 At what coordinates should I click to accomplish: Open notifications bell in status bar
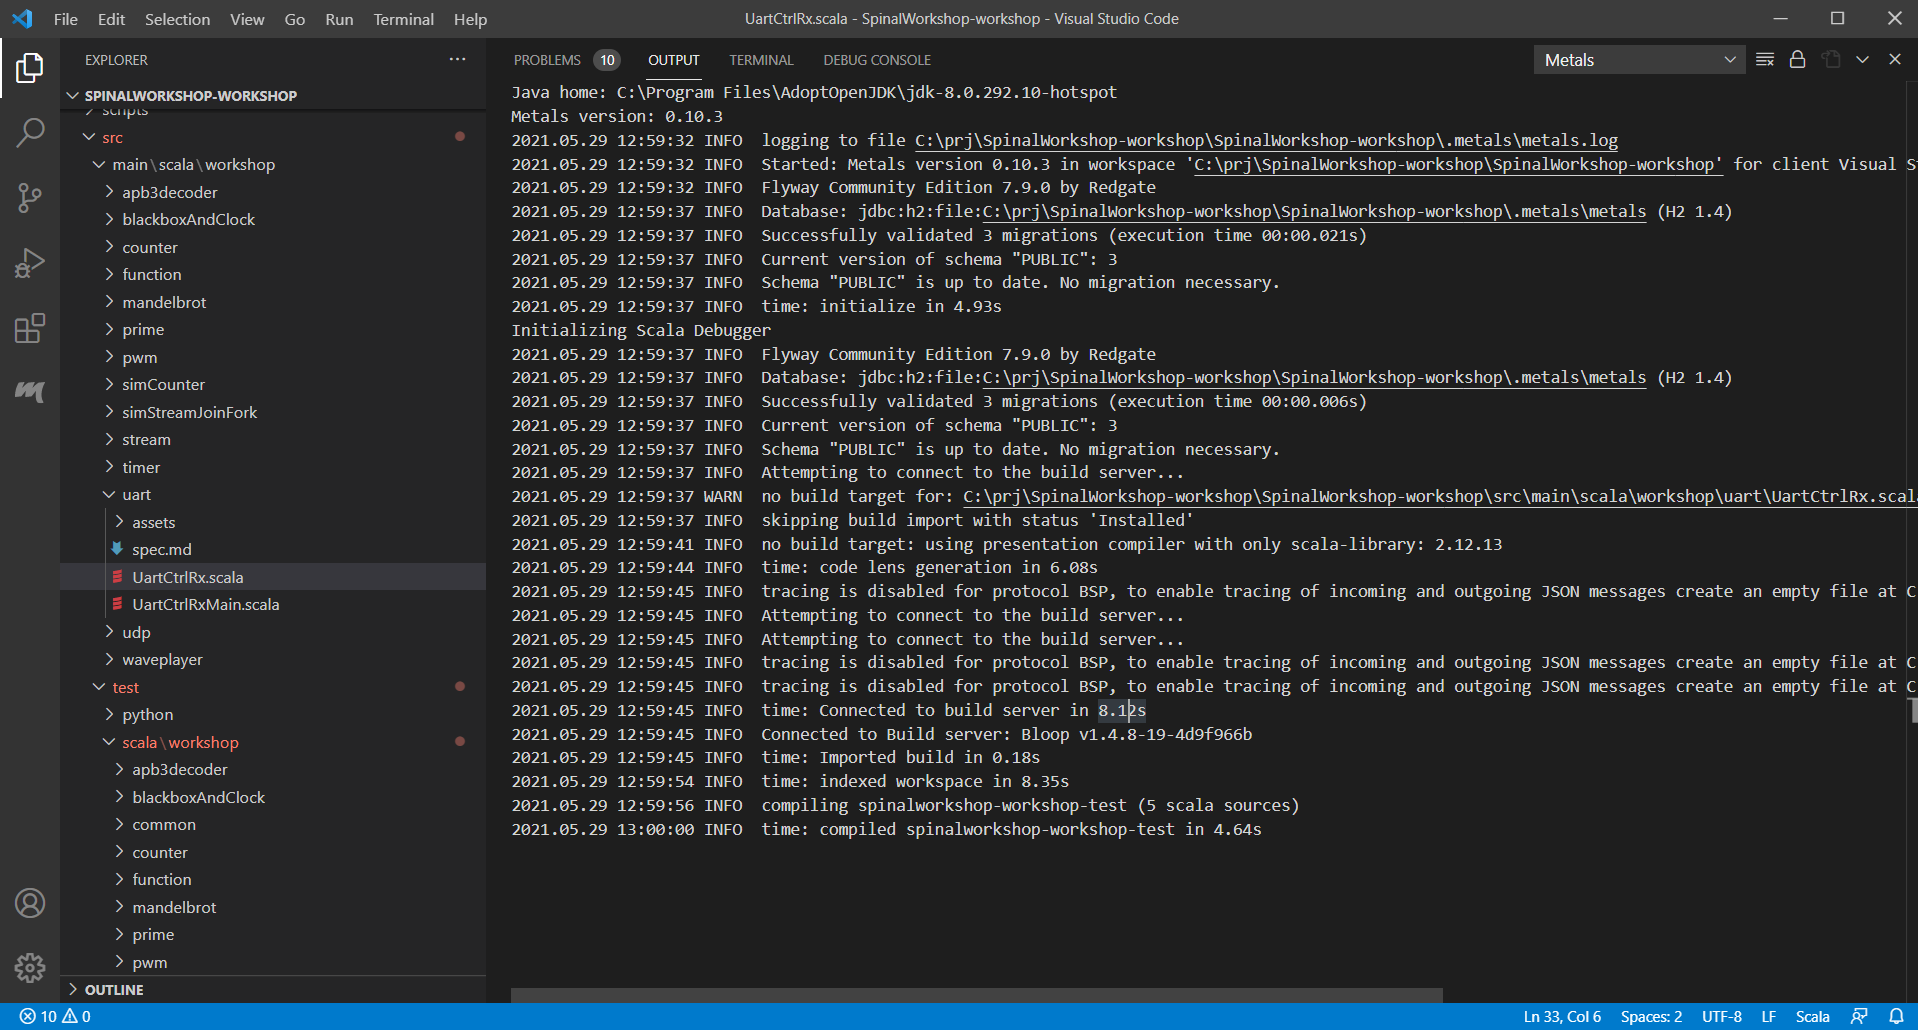tap(1898, 1016)
